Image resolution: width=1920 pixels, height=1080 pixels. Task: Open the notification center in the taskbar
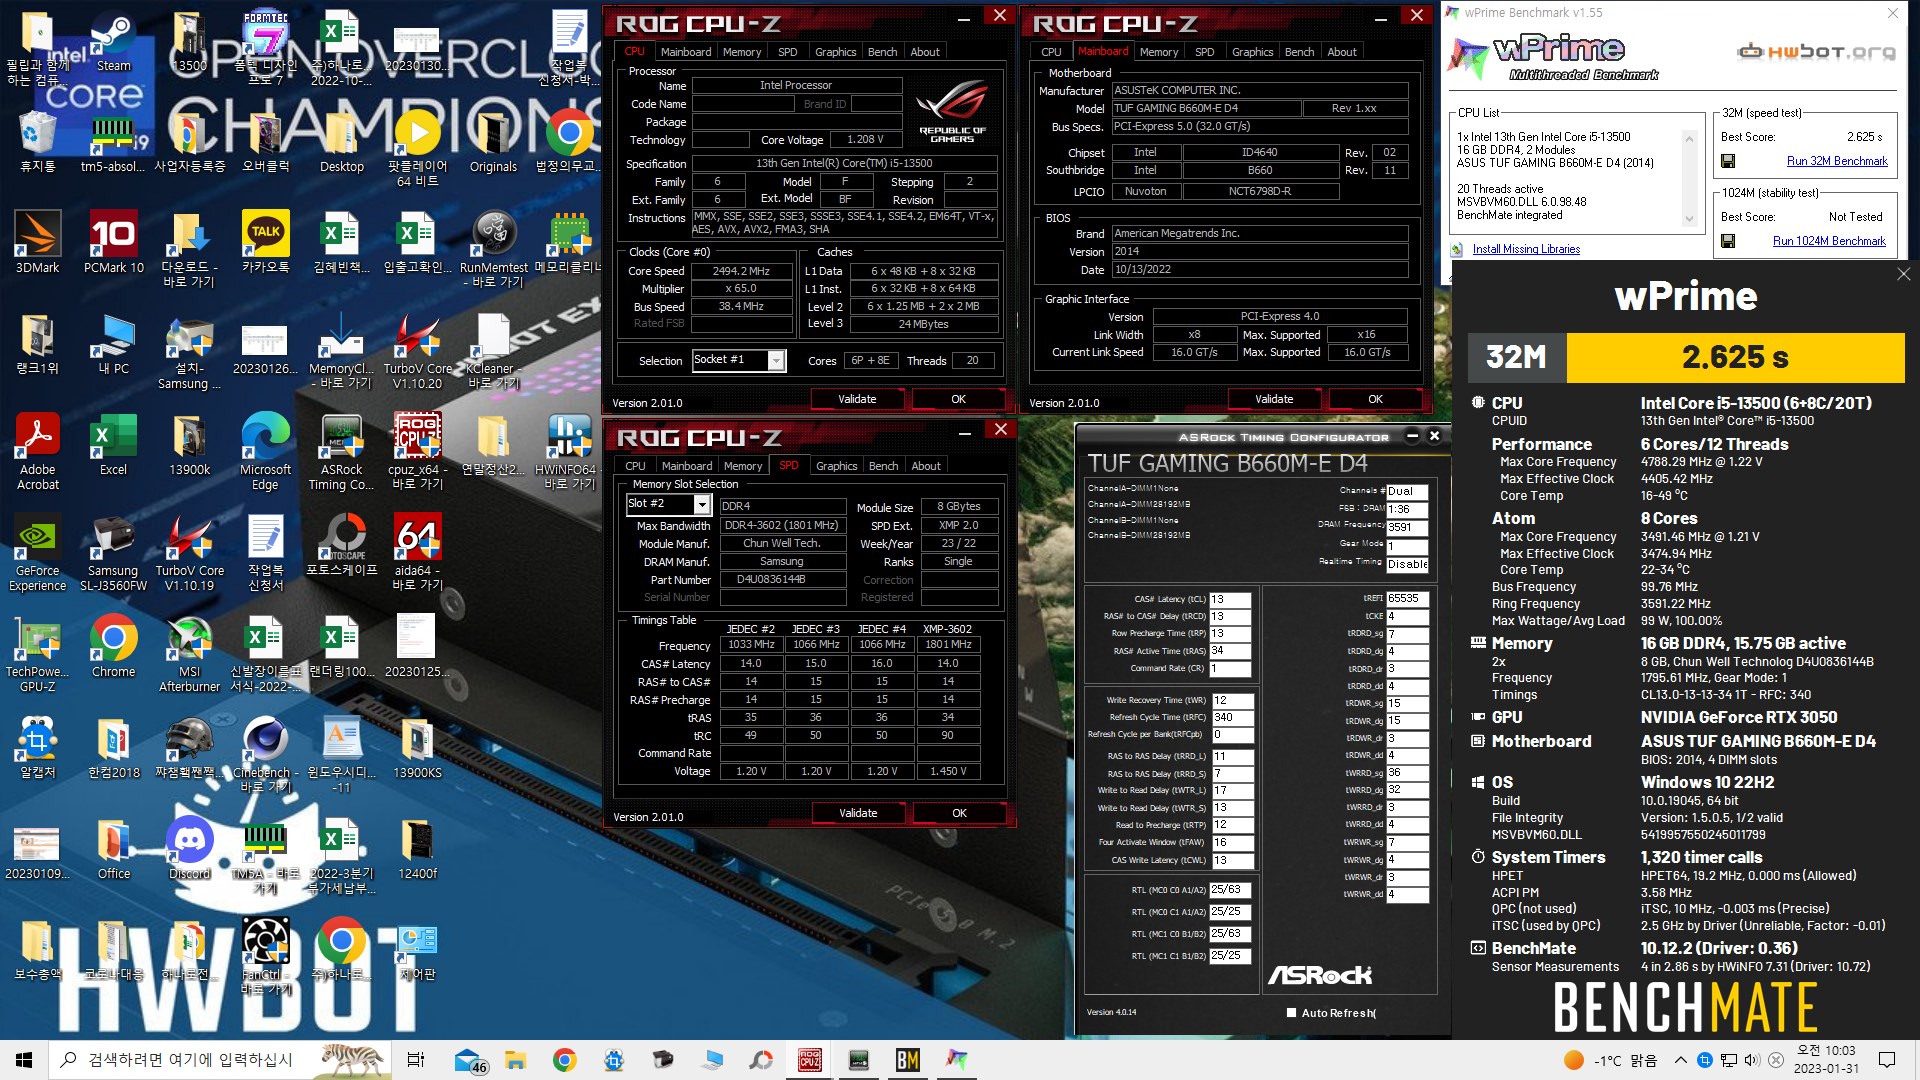coord(1887,1060)
